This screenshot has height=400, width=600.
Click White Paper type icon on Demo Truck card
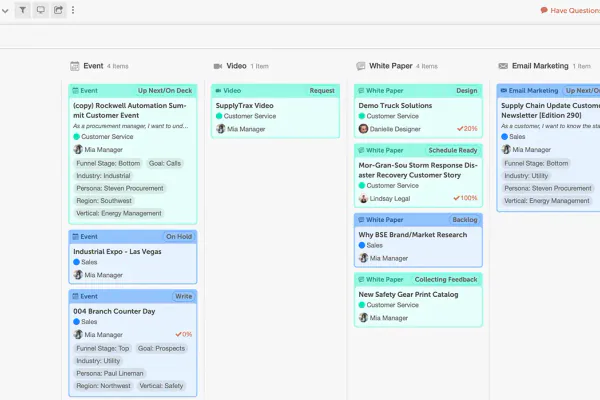click(361, 91)
